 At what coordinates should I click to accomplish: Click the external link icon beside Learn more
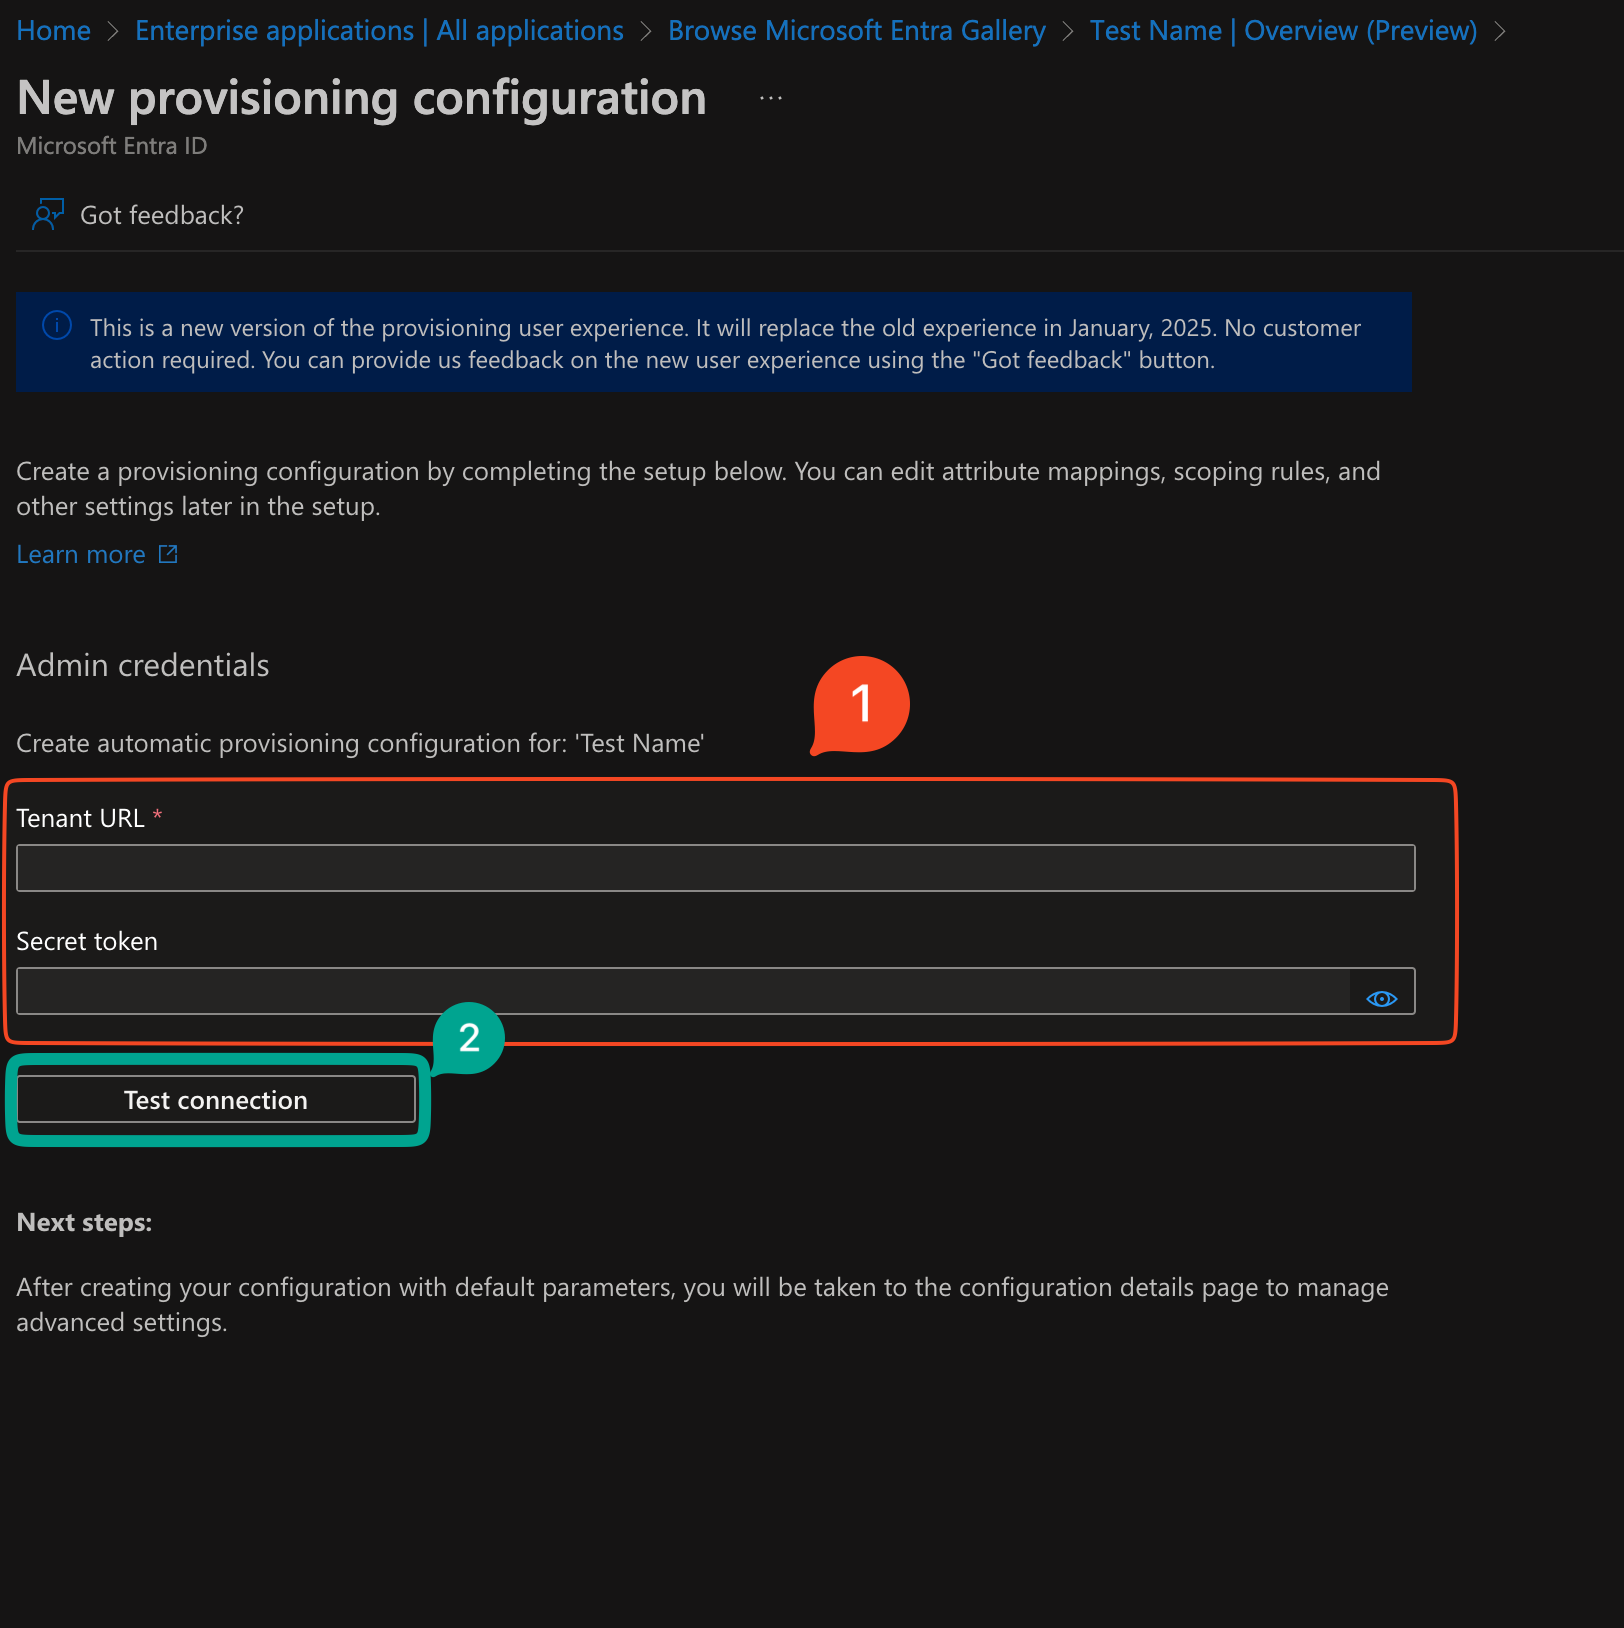(x=168, y=554)
